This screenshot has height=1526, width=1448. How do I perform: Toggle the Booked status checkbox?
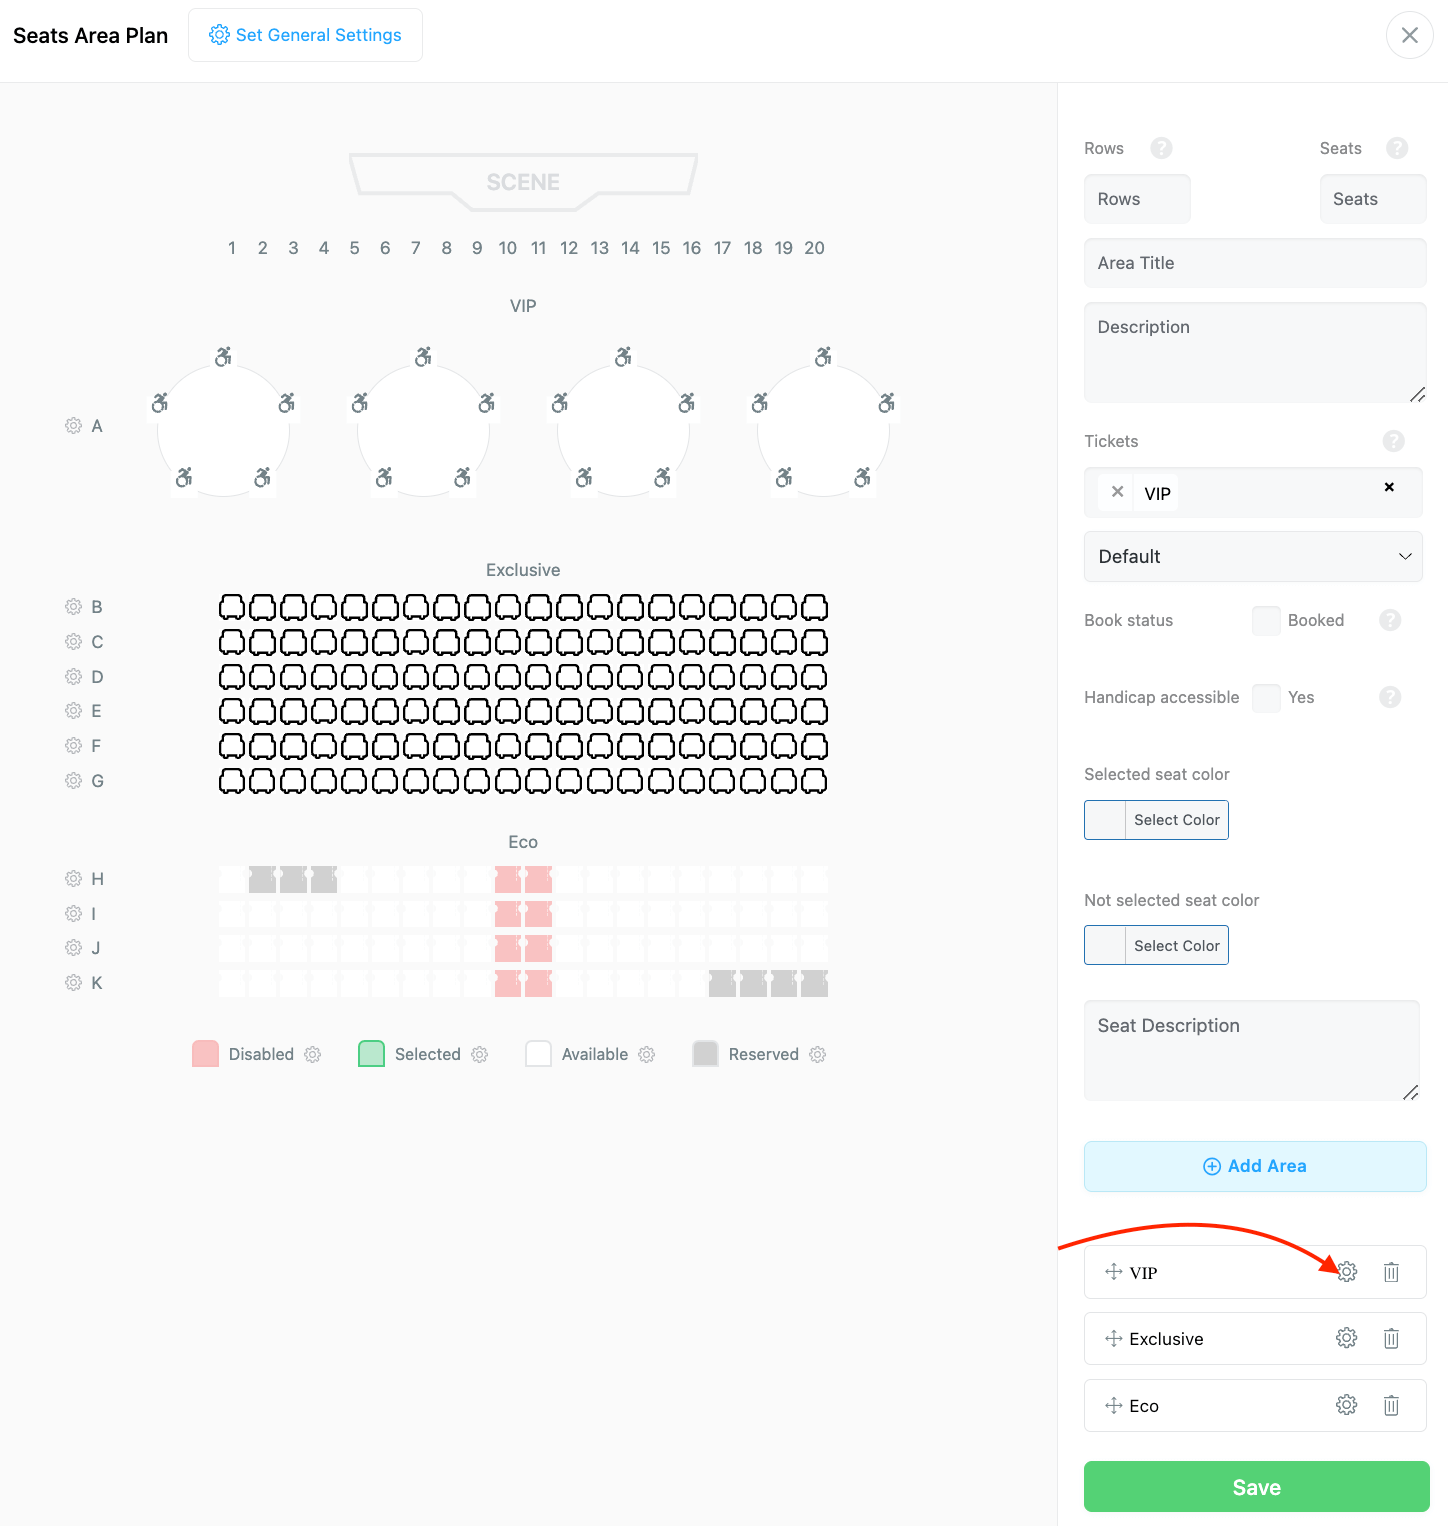click(x=1266, y=621)
